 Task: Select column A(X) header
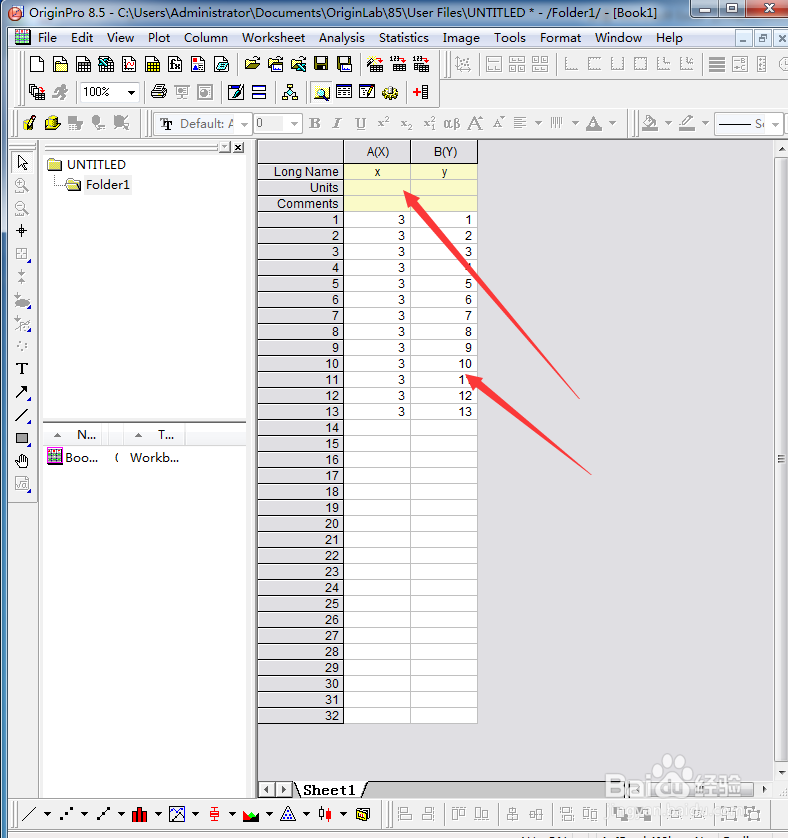point(377,152)
